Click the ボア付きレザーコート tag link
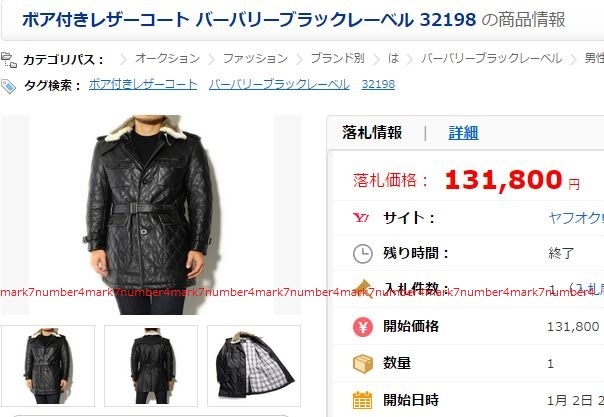This screenshot has height=417, width=604. click(143, 84)
